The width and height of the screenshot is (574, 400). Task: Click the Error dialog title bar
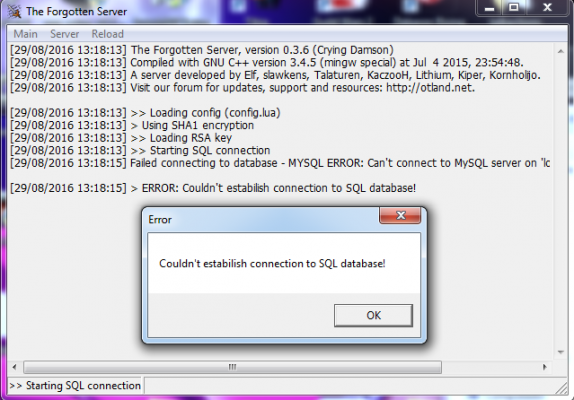(x=262, y=220)
